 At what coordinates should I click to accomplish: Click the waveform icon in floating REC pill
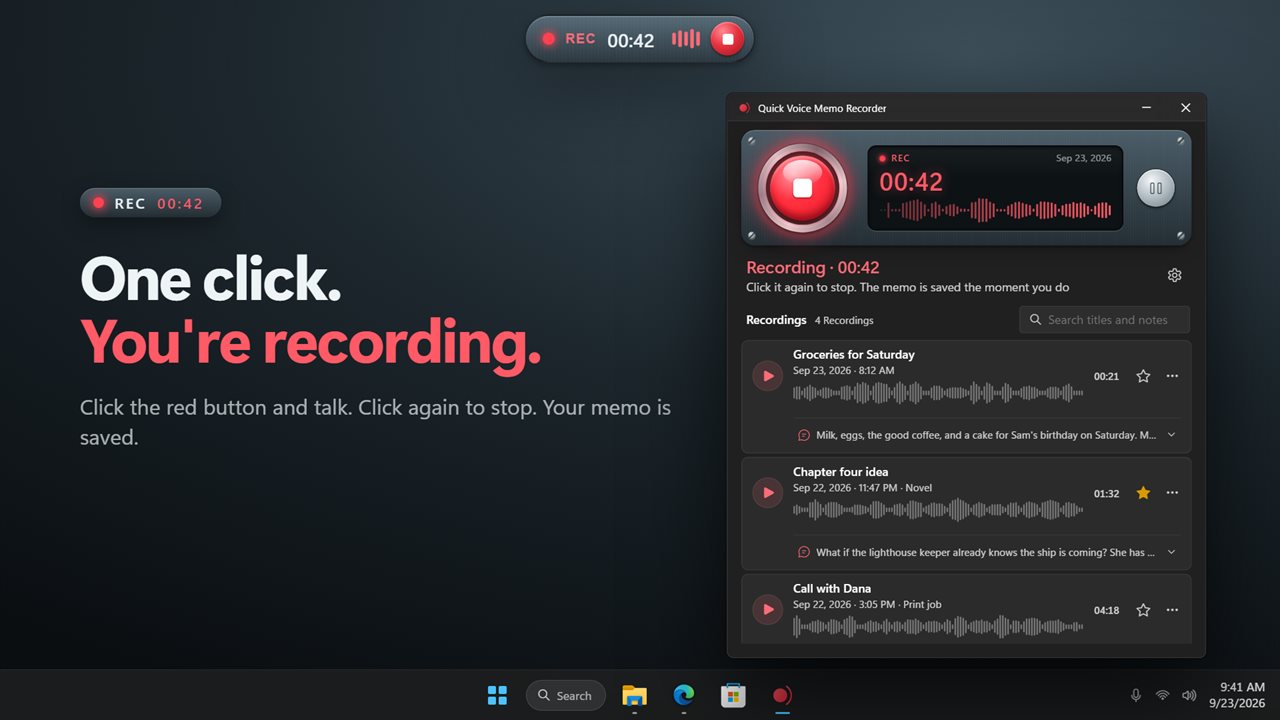click(x=686, y=39)
